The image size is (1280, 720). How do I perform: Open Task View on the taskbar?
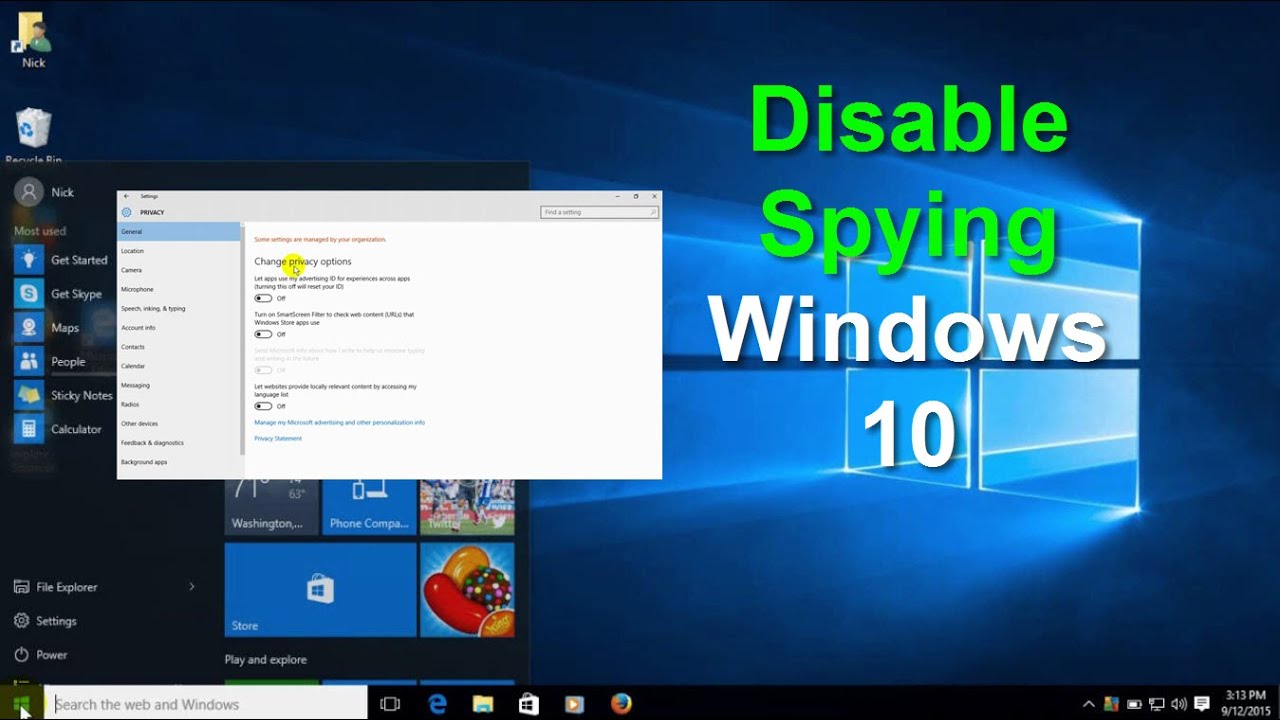tap(390, 704)
